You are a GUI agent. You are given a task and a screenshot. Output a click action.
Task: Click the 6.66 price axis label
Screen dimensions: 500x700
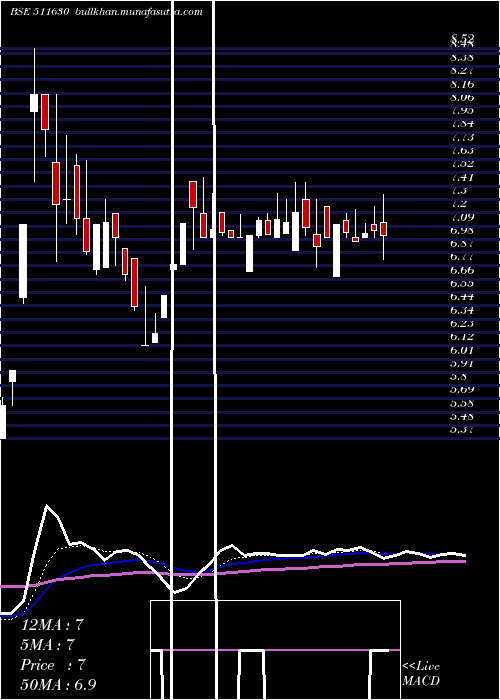click(x=462, y=270)
